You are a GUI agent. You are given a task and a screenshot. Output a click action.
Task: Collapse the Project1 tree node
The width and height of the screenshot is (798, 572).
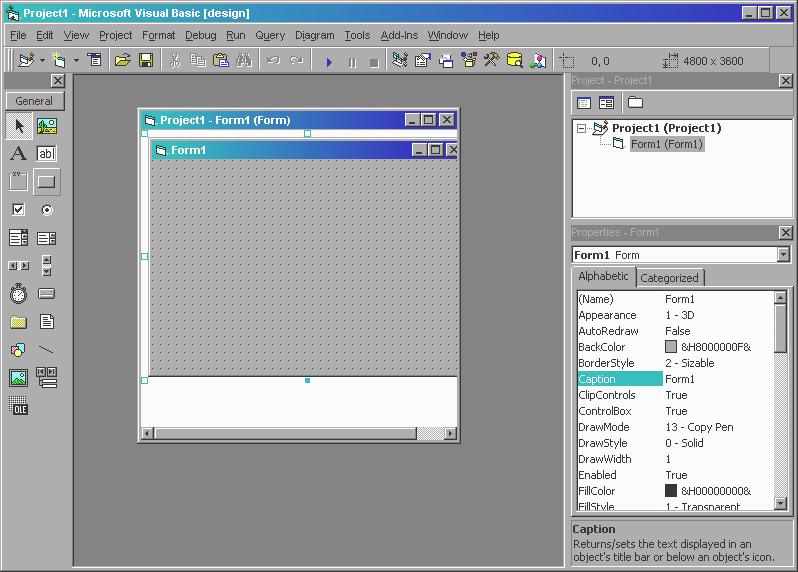tap(581, 128)
